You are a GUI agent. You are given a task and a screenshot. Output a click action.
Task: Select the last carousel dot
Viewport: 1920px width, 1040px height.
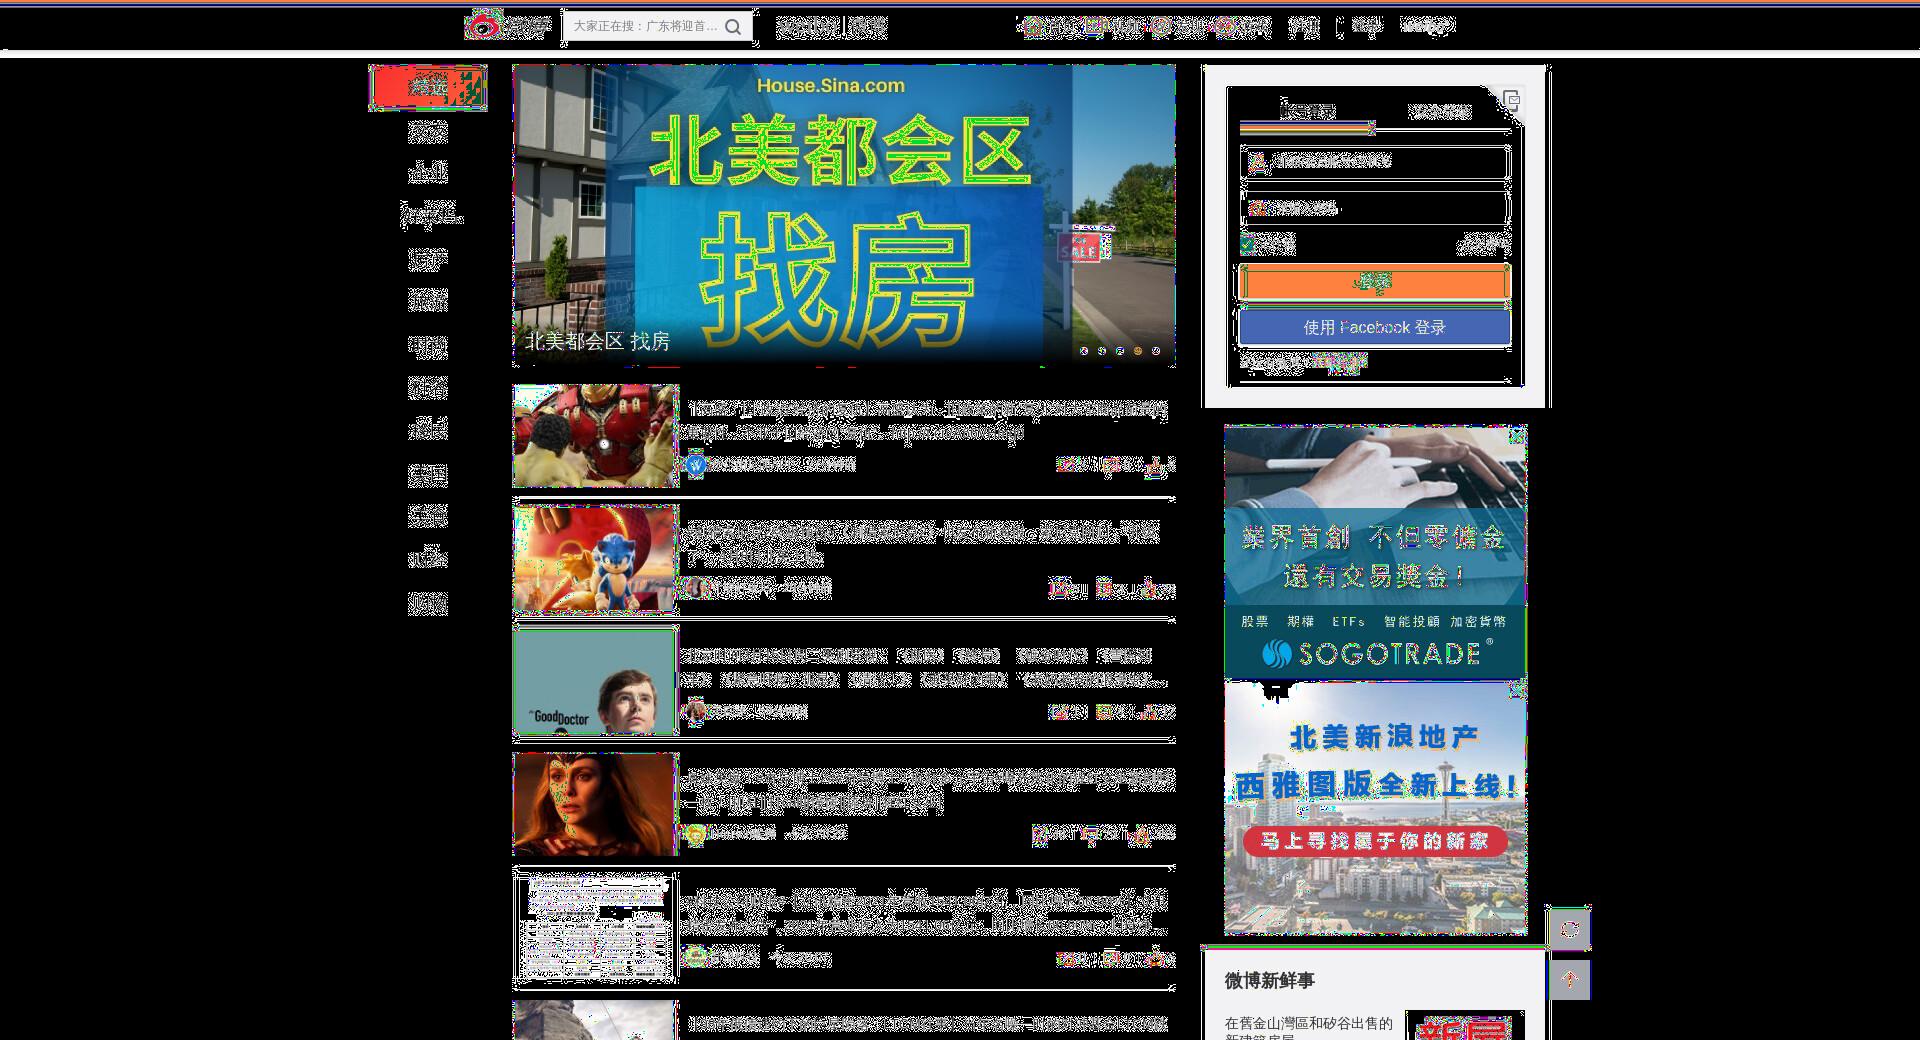1156,351
